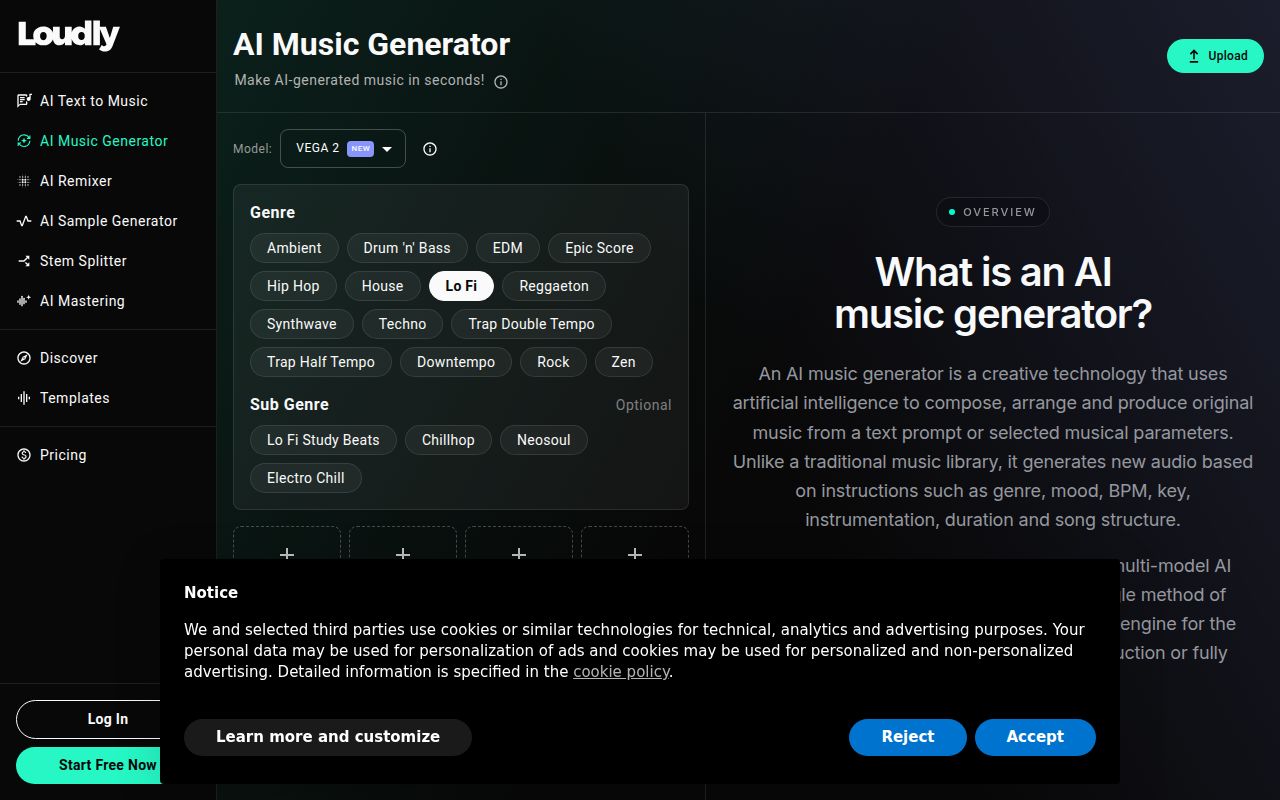Select the Epic Score genre
The width and height of the screenshot is (1280, 800).
pyautogui.click(x=599, y=248)
